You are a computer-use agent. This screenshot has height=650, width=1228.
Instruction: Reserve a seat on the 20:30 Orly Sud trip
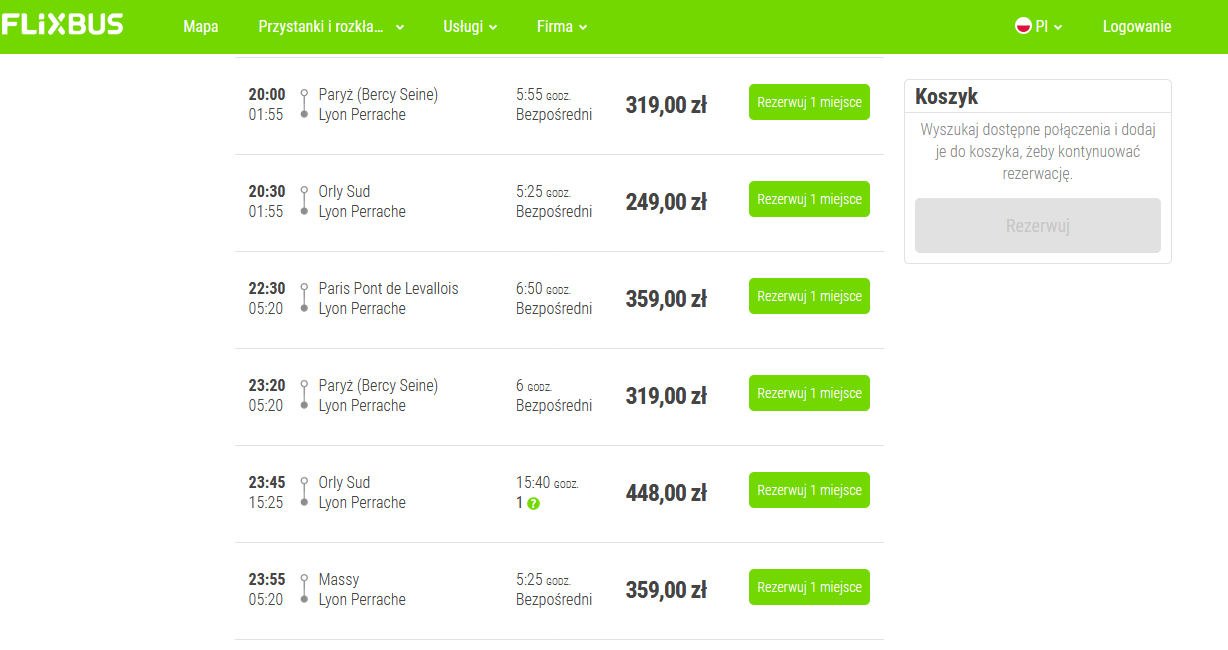coord(809,199)
